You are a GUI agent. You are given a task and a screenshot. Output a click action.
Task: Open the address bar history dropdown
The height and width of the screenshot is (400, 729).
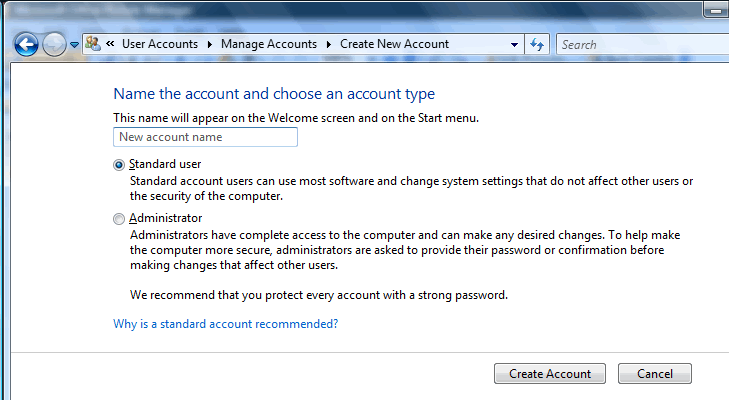(514, 45)
